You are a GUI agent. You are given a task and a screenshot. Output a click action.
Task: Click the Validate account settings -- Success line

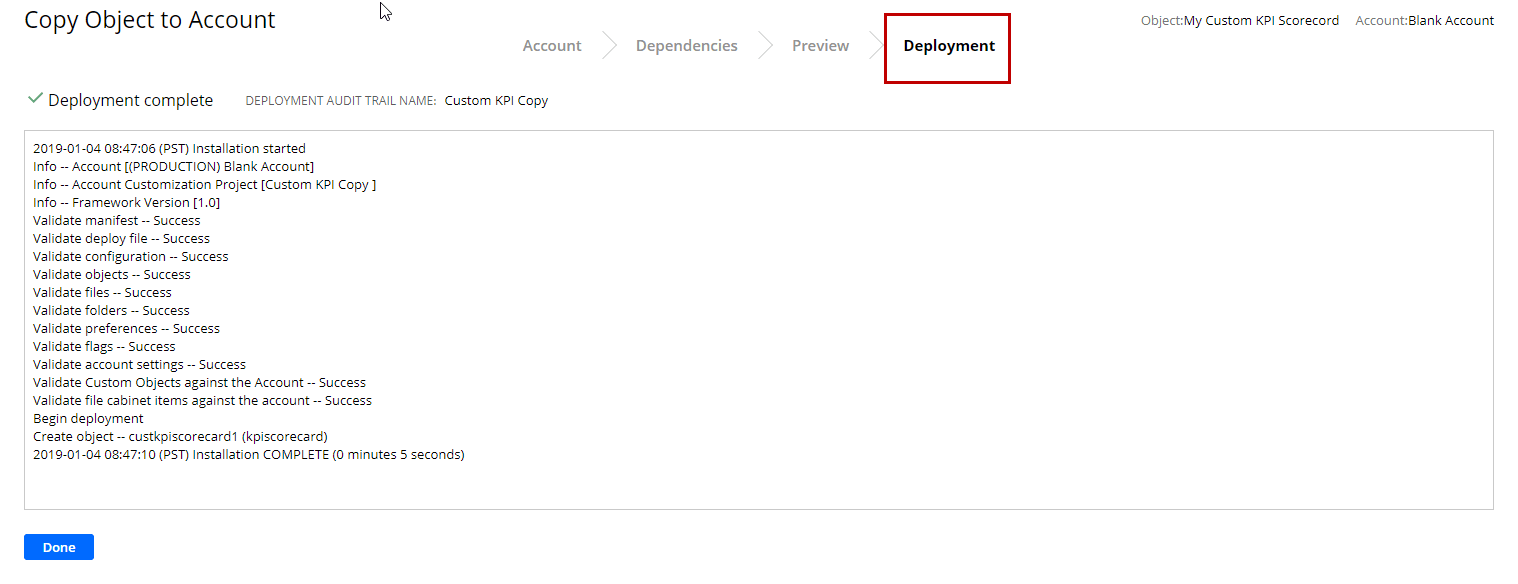[x=139, y=365]
